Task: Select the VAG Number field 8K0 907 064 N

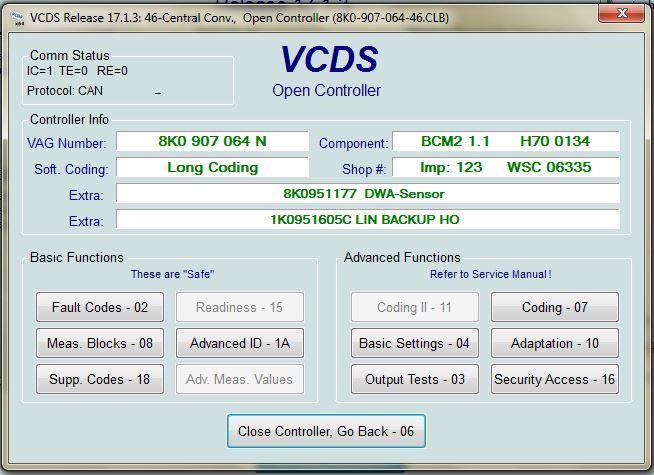Action: (x=212, y=141)
